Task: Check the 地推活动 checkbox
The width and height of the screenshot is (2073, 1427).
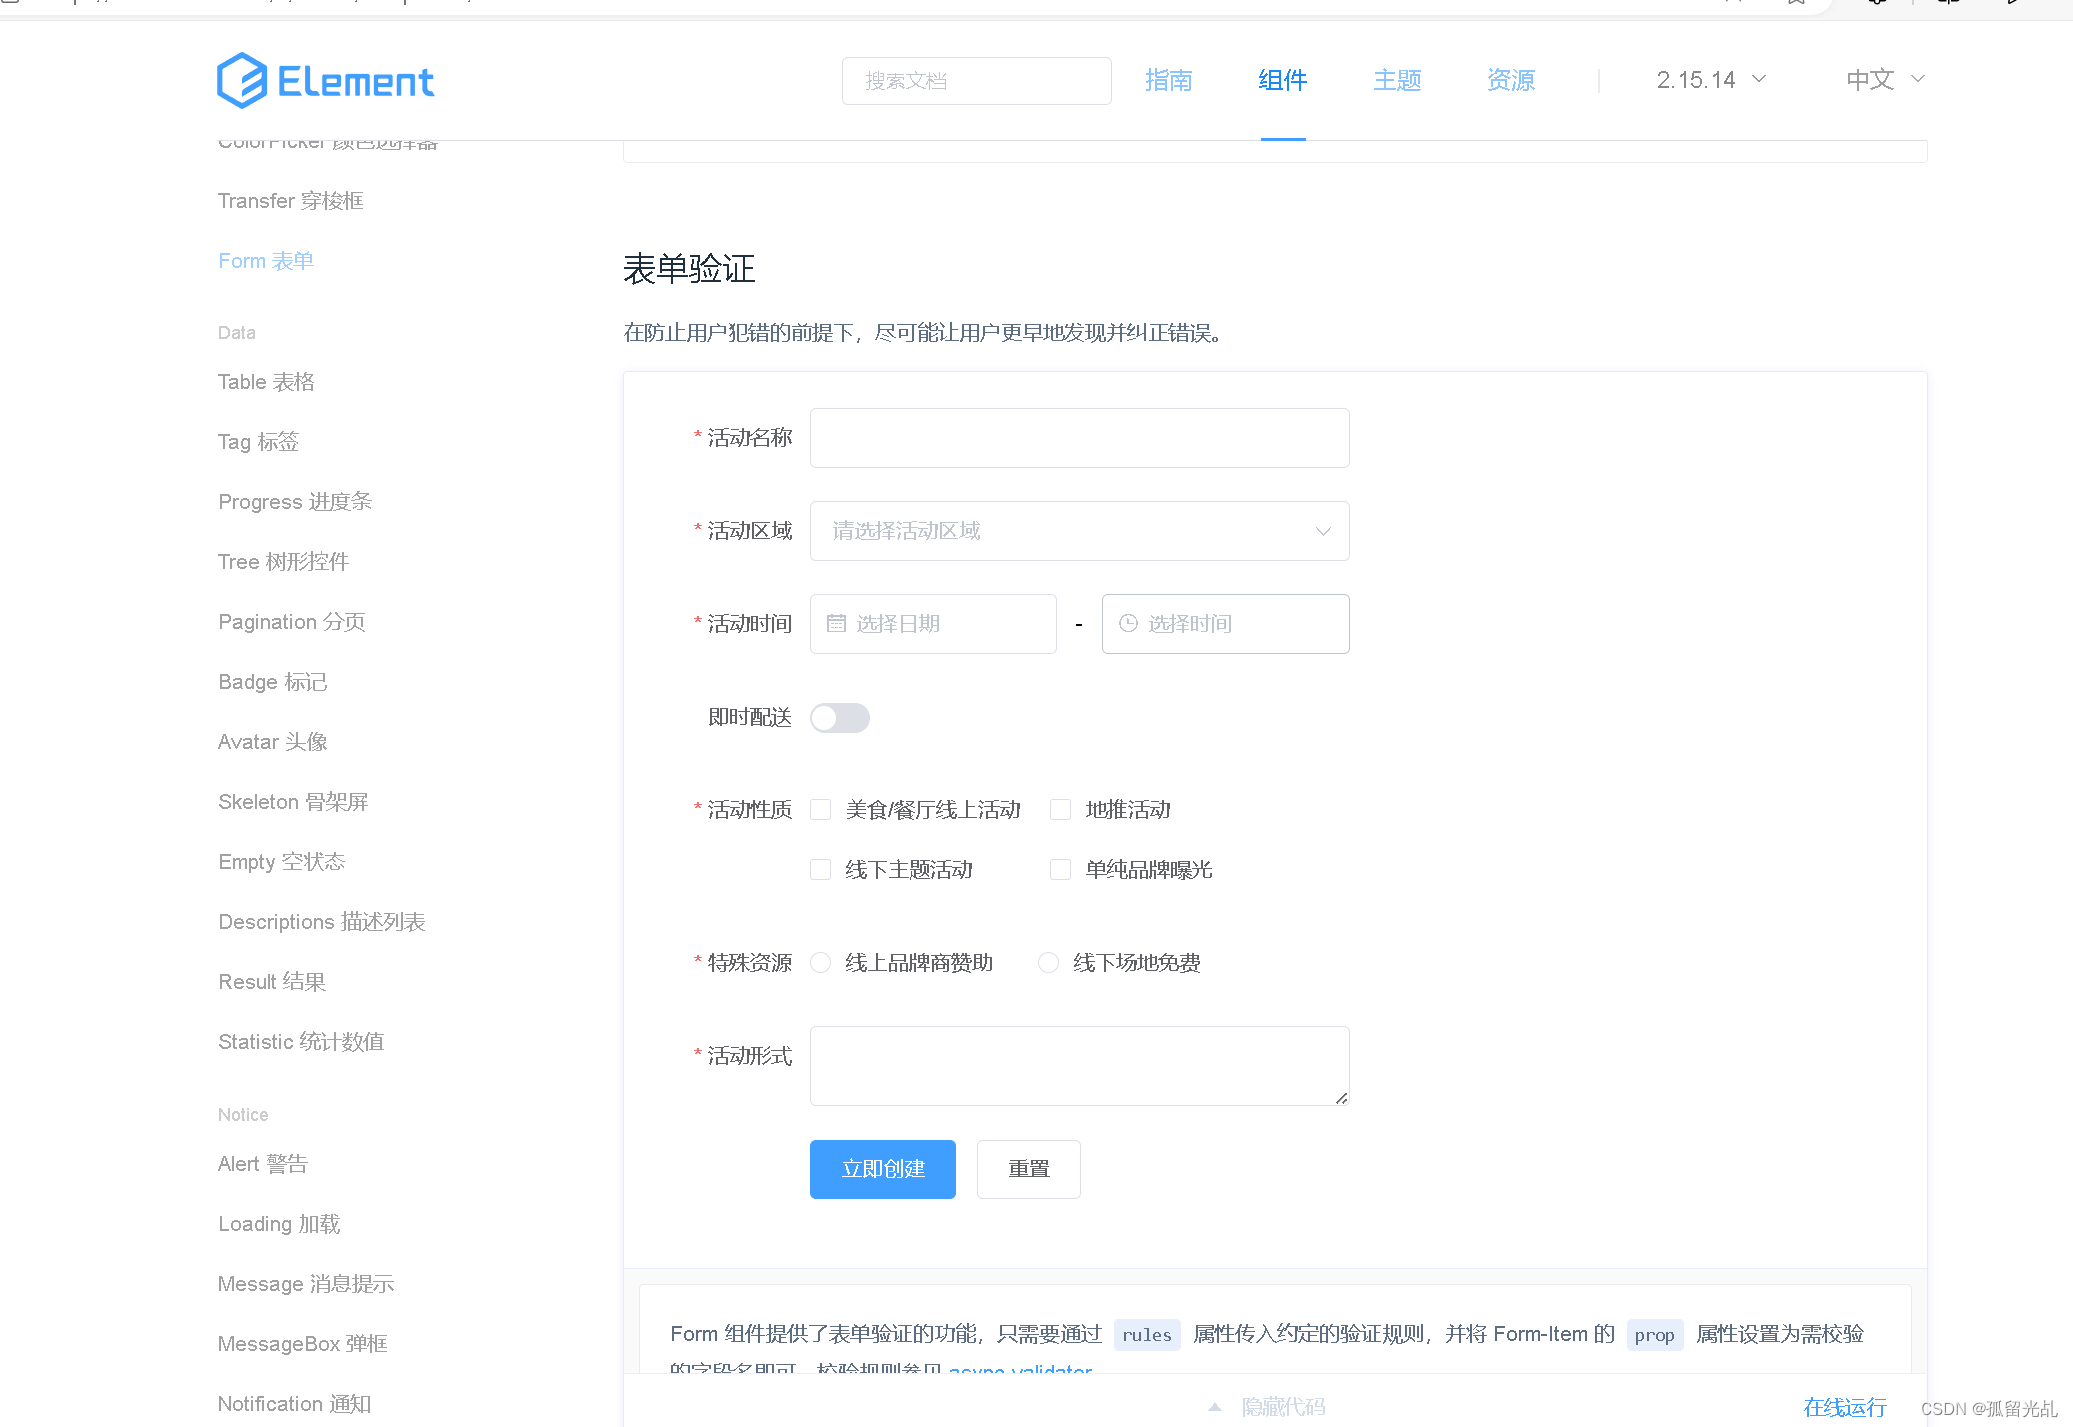Action: (x=1061, y=810)
